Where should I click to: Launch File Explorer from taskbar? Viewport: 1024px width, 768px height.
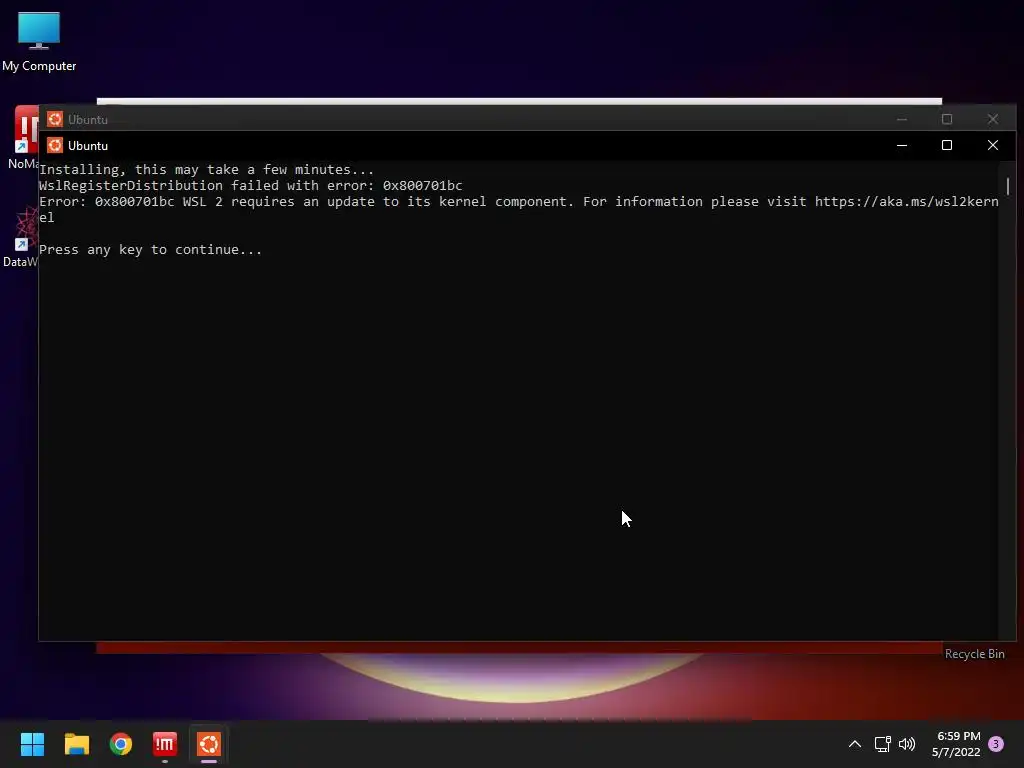[x=76, y=744]
